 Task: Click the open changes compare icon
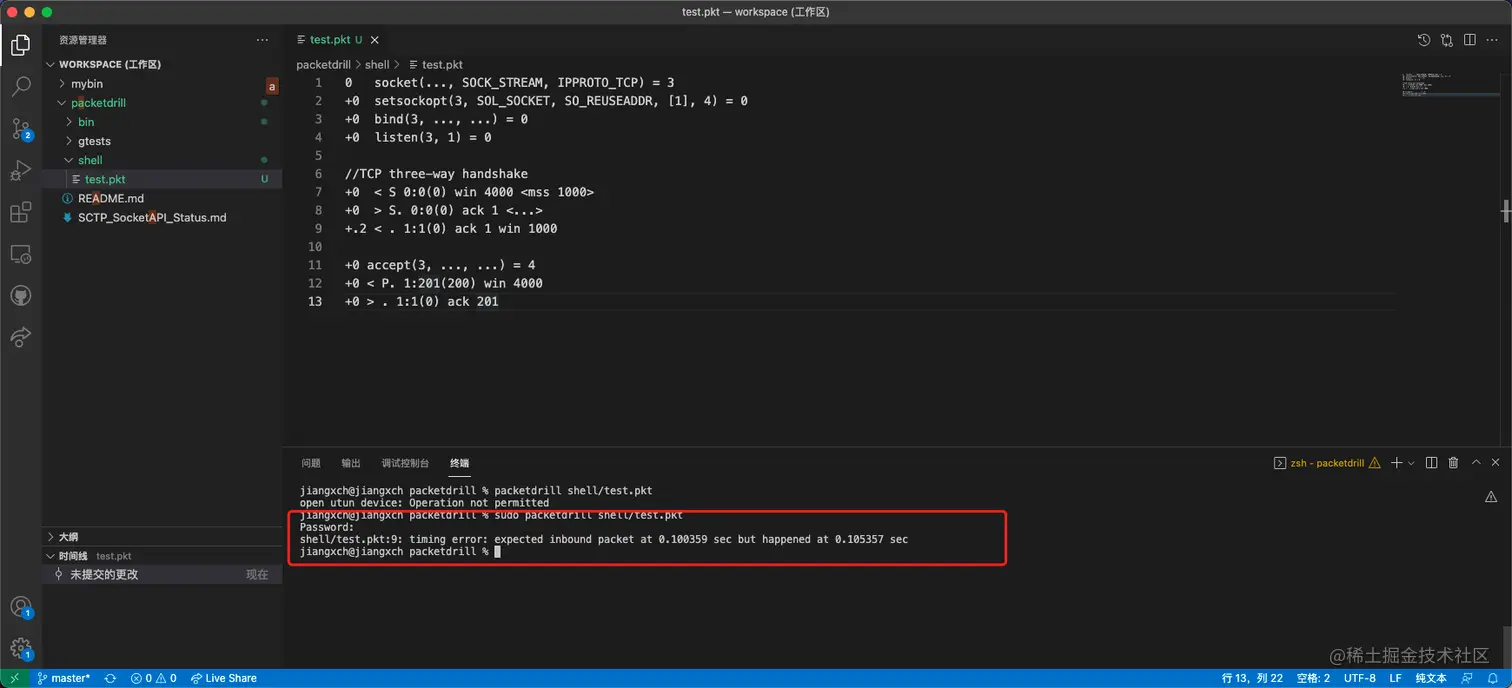[1447, 40]
